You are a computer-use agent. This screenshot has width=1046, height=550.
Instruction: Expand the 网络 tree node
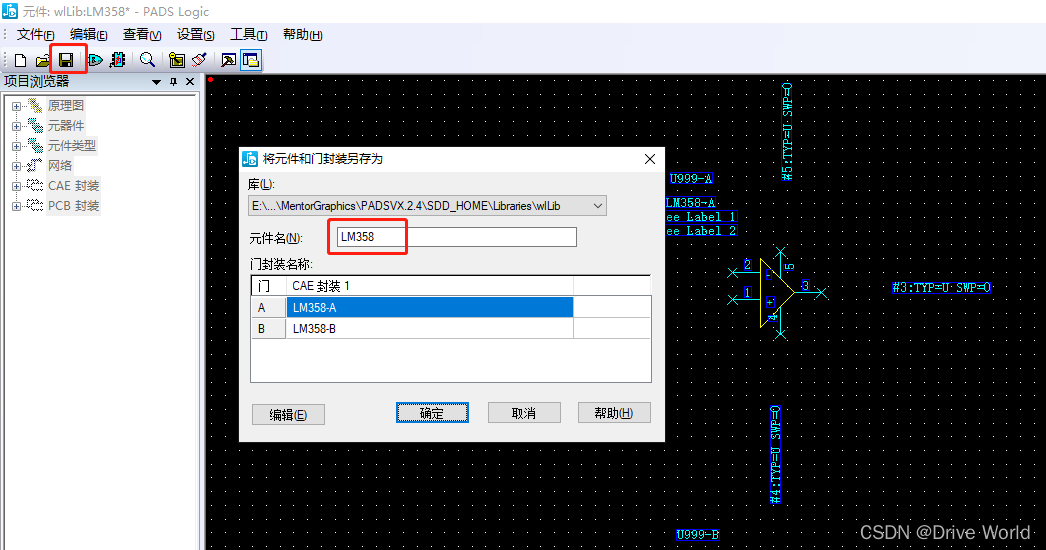coord(16,166)
